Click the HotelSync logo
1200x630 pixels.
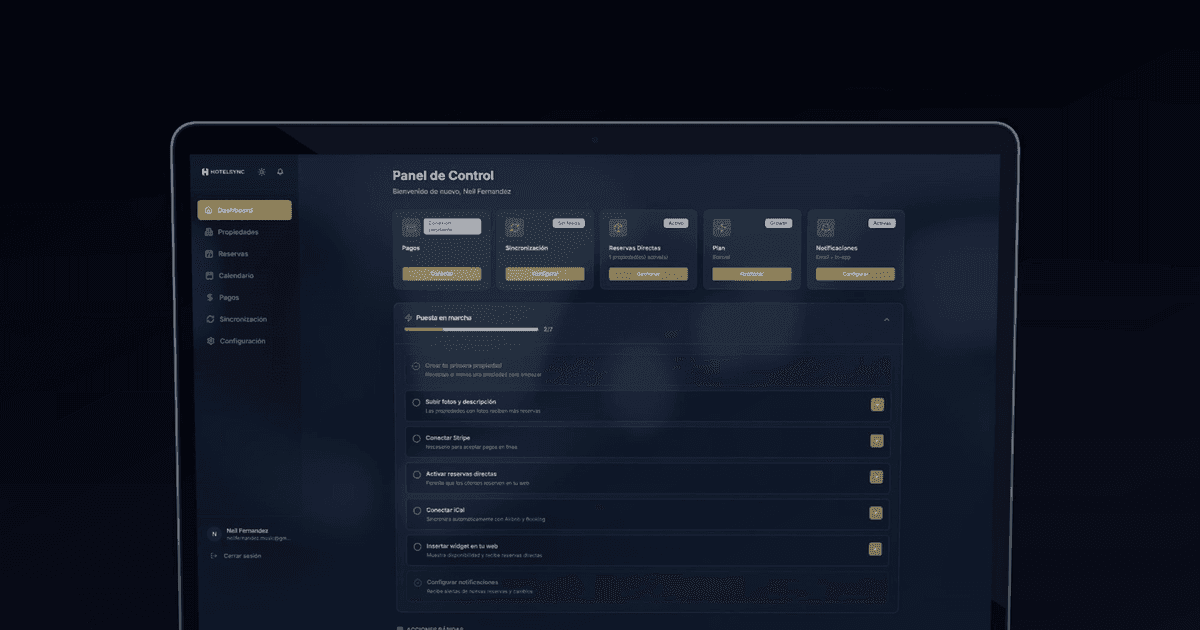click(222, 170)
